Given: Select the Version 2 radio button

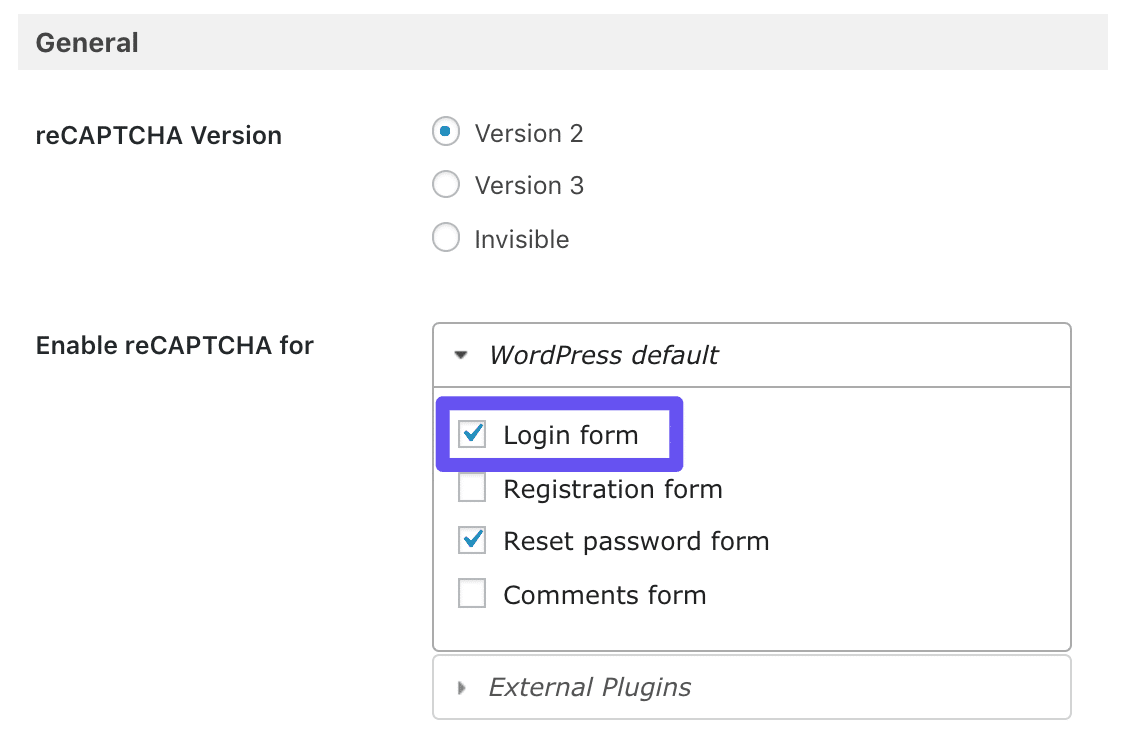Looking at the screenshot, I should [x=446, y=131].
